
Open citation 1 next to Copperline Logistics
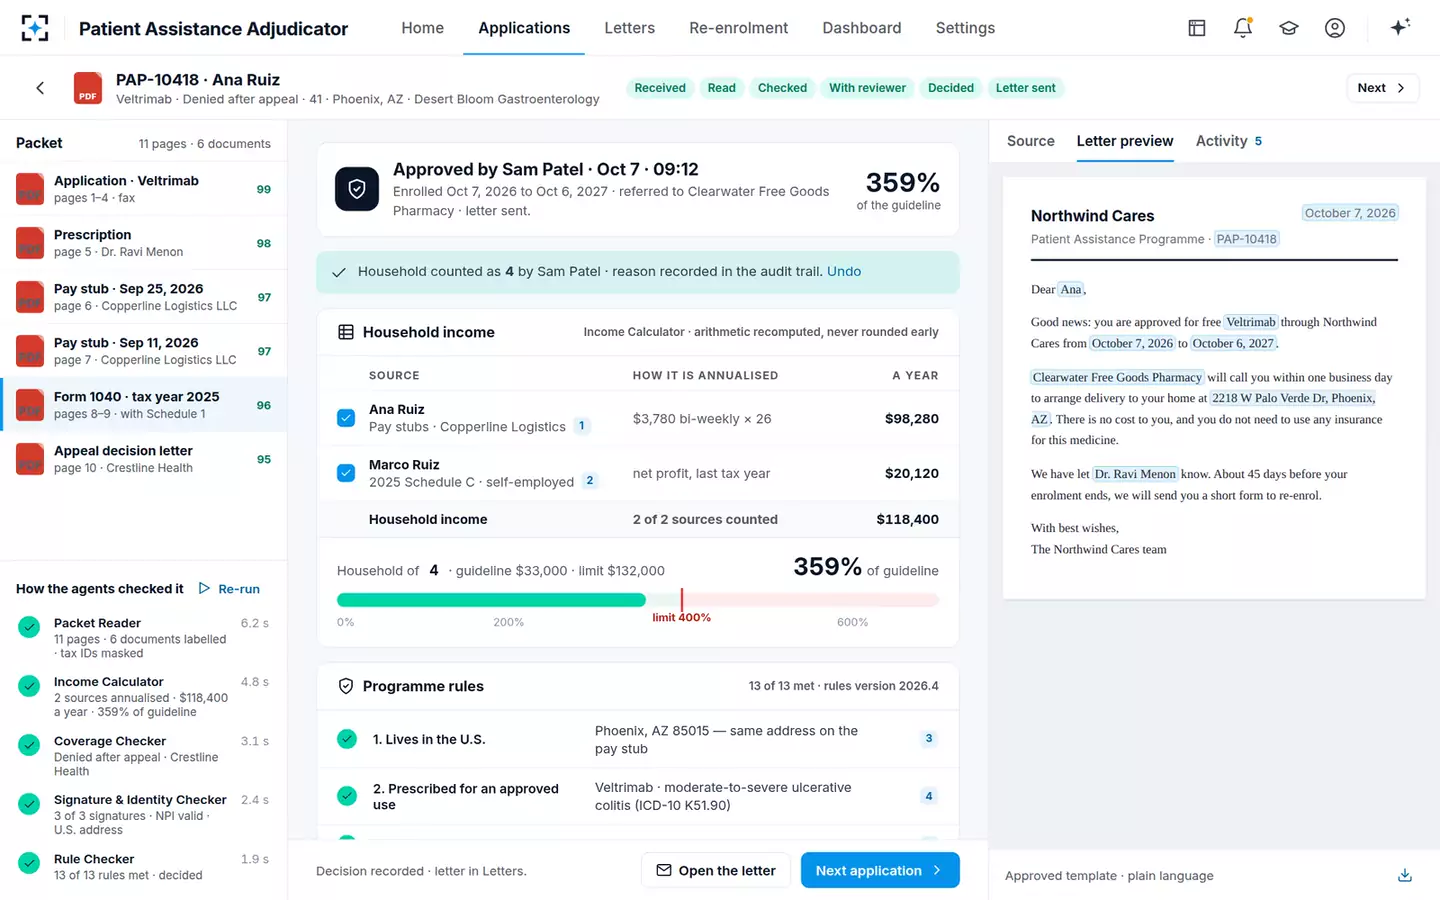582,426
